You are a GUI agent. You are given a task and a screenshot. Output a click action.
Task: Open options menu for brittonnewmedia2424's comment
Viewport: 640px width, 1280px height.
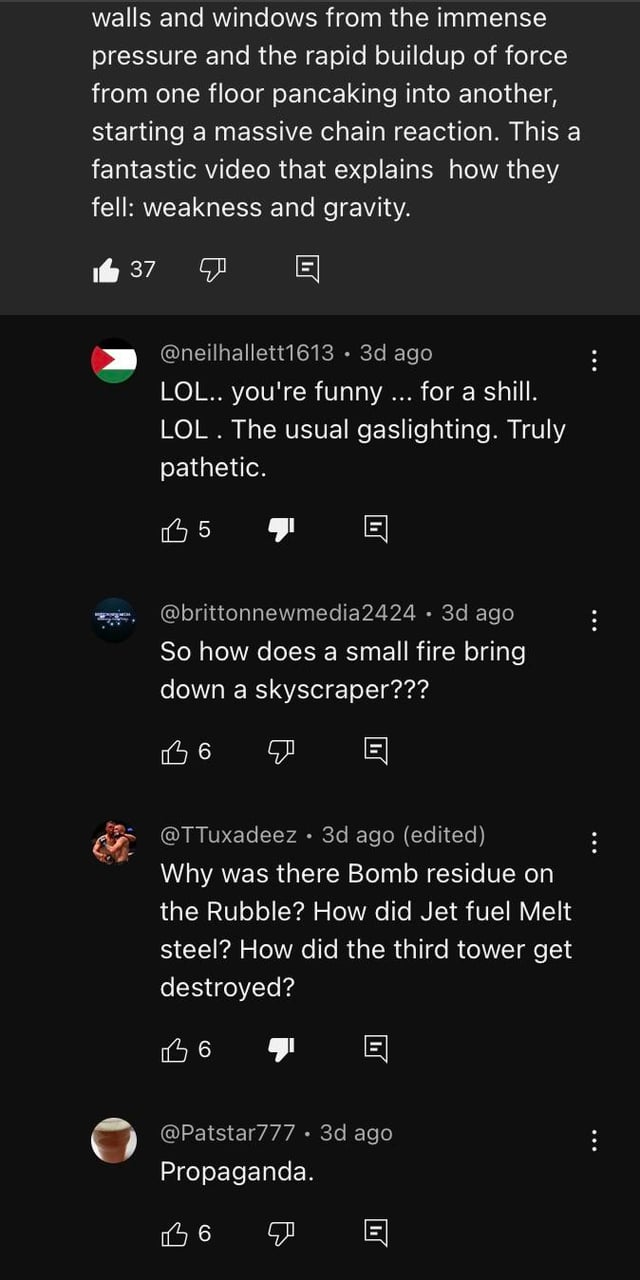click(595, 621)
